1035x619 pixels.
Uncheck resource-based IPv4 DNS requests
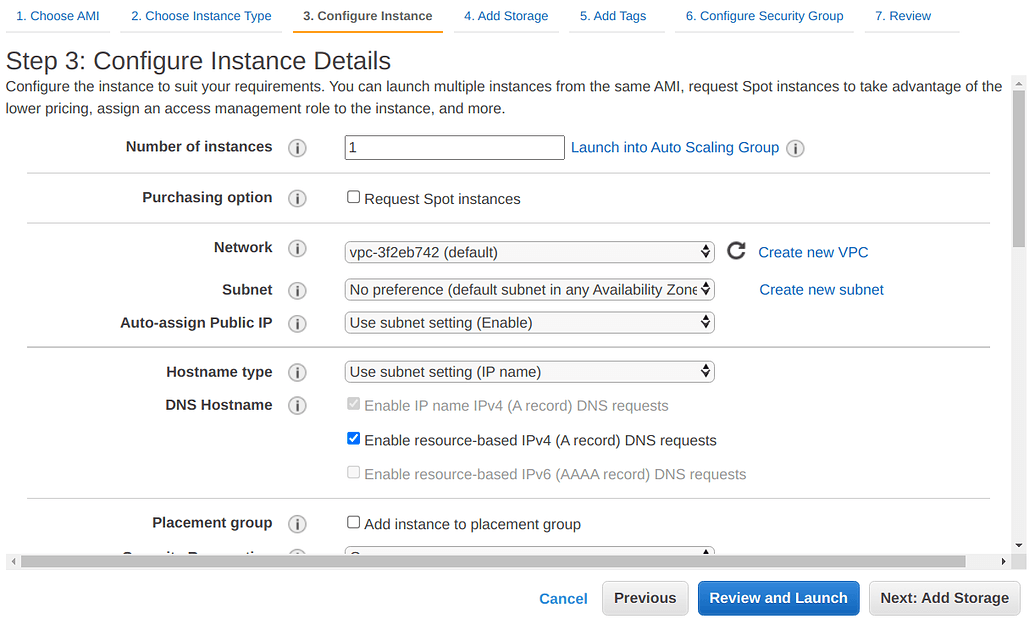tap(353, 438)
